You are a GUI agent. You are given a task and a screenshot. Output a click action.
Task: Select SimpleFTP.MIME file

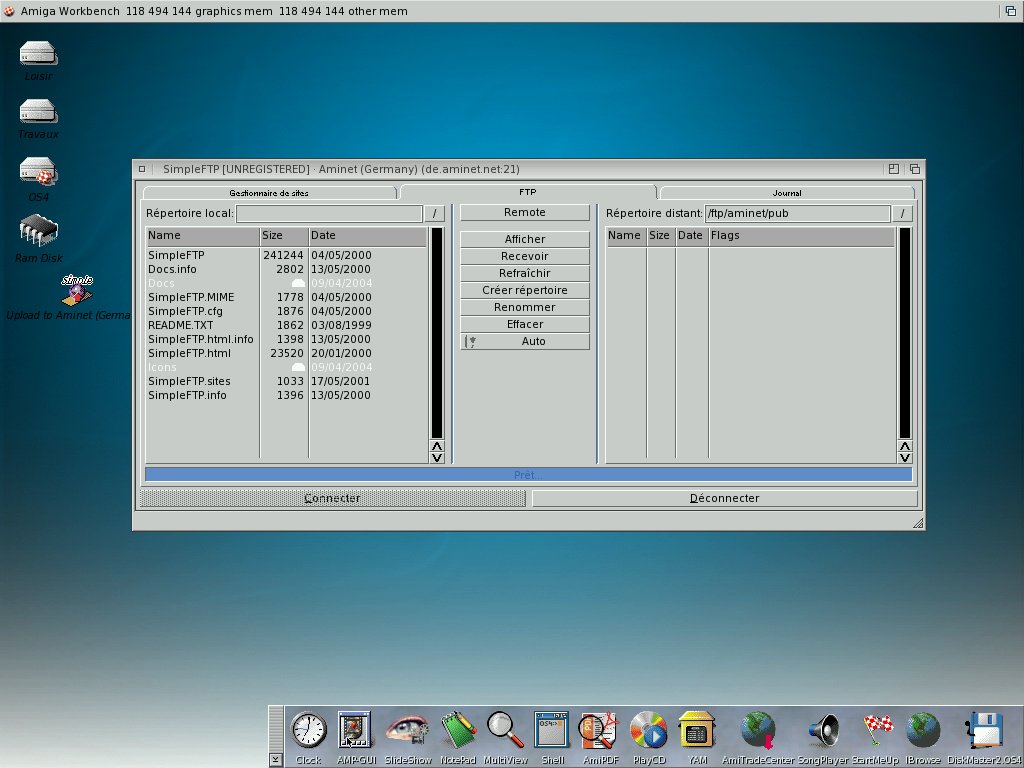coord(287,297)
